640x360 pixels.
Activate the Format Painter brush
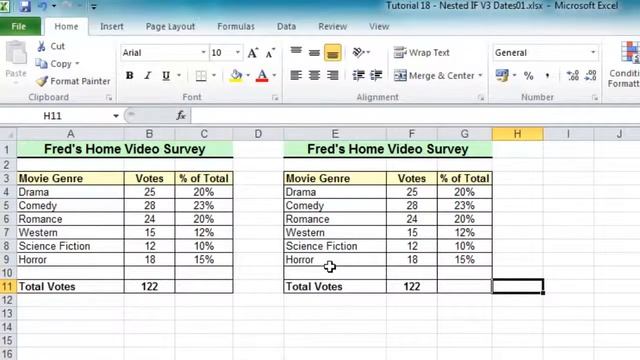pyautogui.click(x=73, y=81)
